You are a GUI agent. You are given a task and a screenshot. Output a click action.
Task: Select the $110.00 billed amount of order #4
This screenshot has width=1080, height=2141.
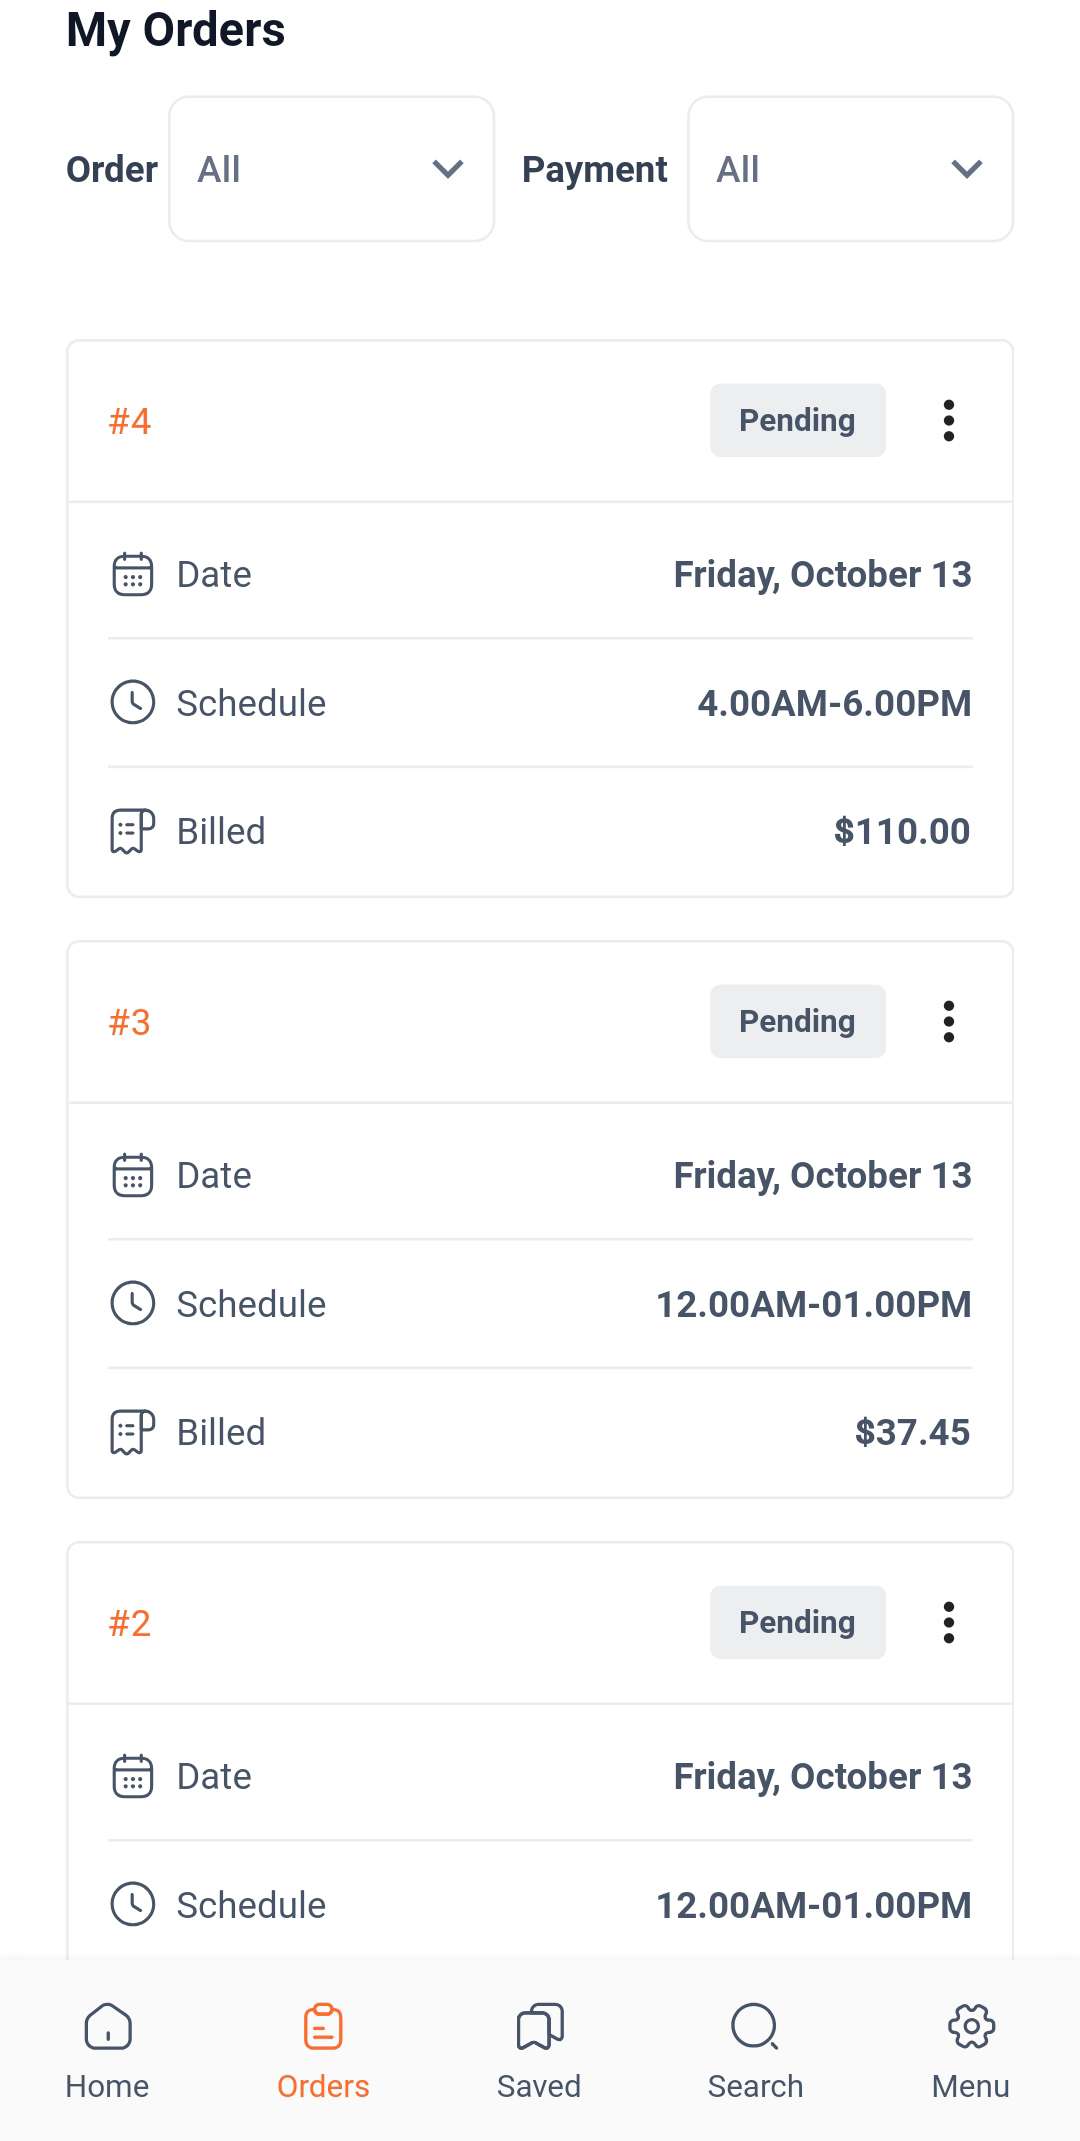(x=901, y=832)
